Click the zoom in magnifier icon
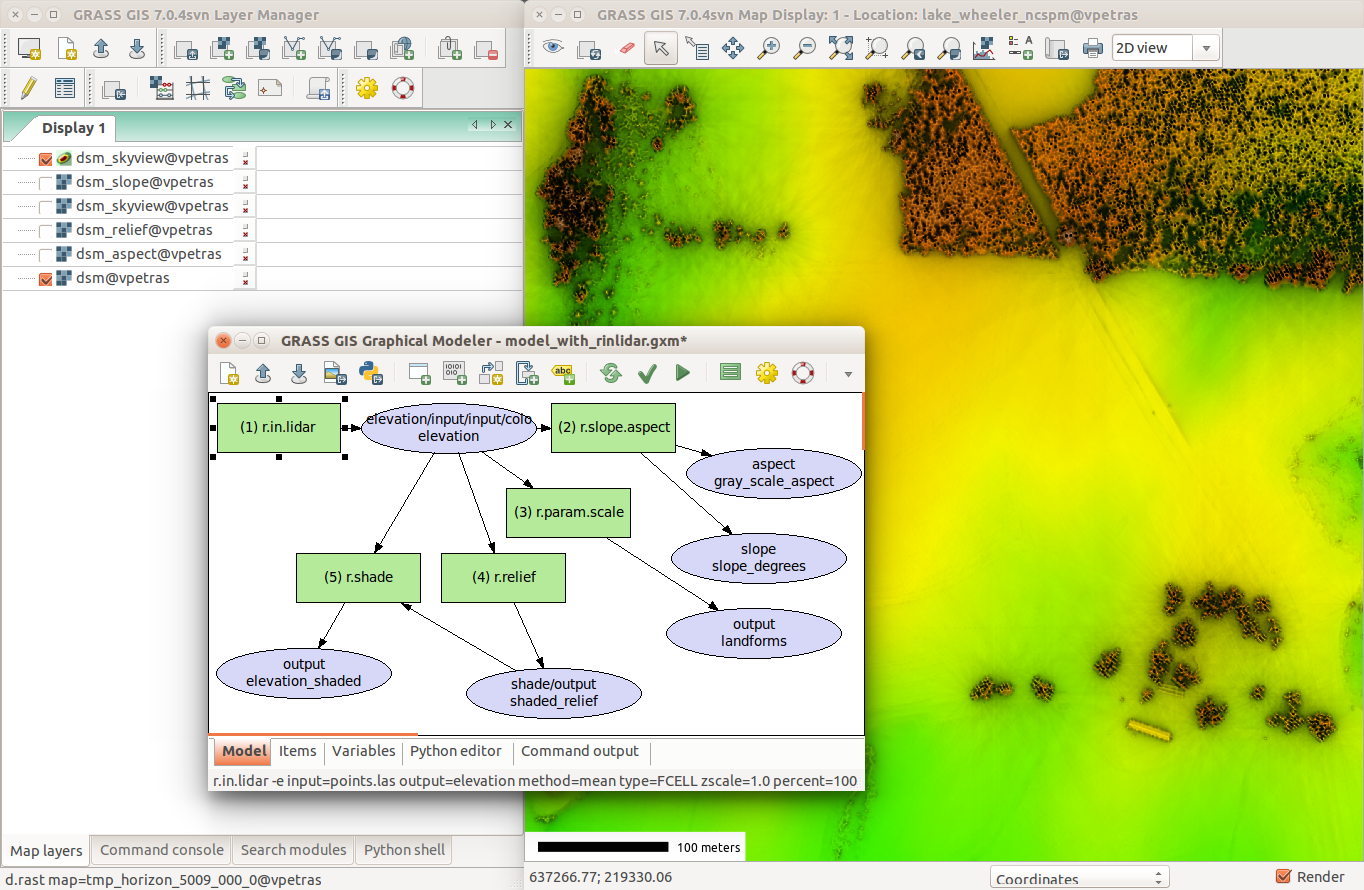The width and height of the screenshot is (1364, 890). pyautogui.click(x=768, y=48)
